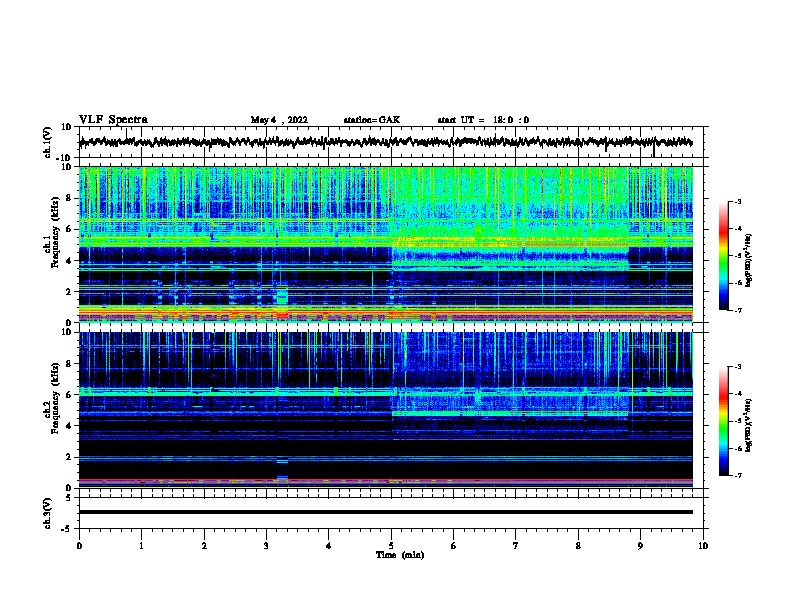Screen dimensions: 792x612
Task: Click the flat ch.3 voltage trace line
Action: (x=386, y=512)
